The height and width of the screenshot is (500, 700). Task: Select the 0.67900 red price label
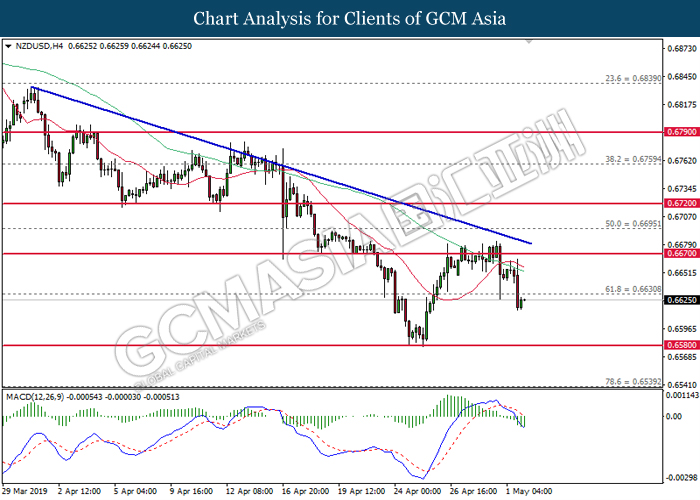click(x=682, y=132)
